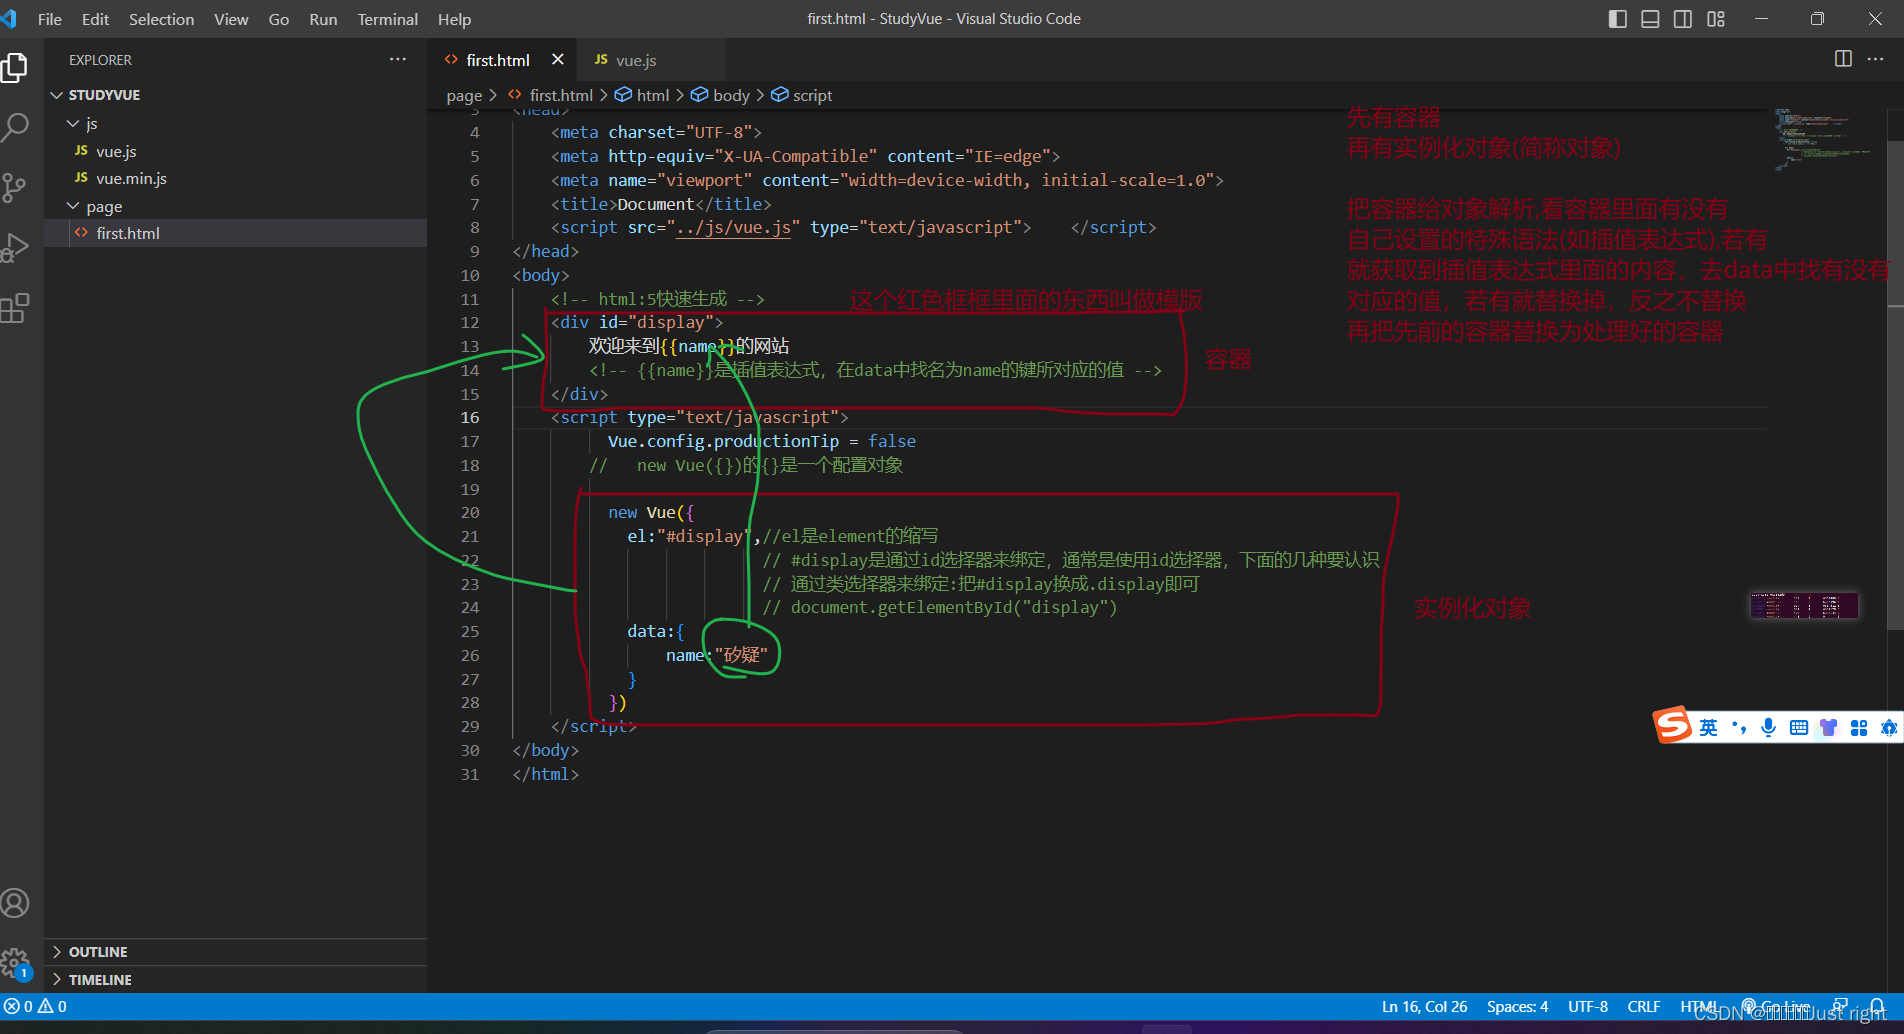Click the false value on line 17

(x=892, y=441)
